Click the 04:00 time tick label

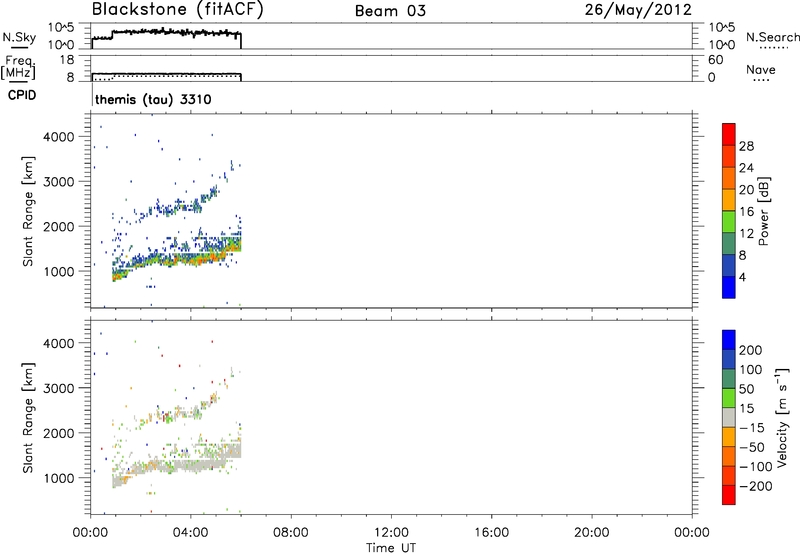click(x=190, y=533)
